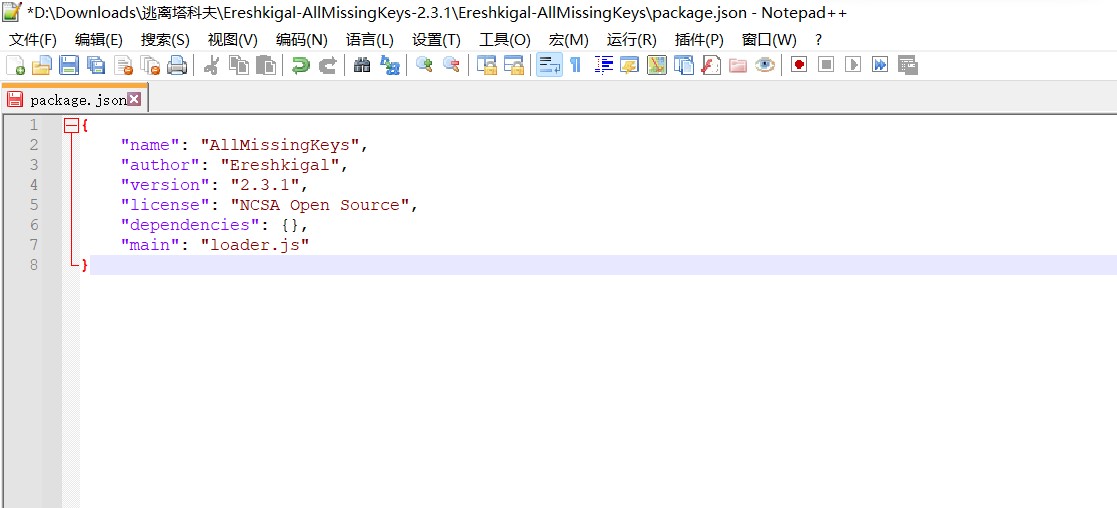Image resolution: width=1117 pixels, height=508 pixels.
Task: Paste clipboard using the Paste icon
Action: tap(266, 66)
